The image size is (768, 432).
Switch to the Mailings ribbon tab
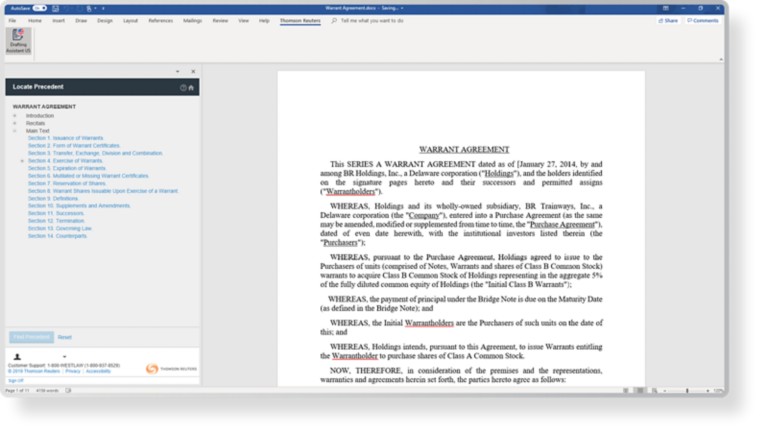(192, 21)
